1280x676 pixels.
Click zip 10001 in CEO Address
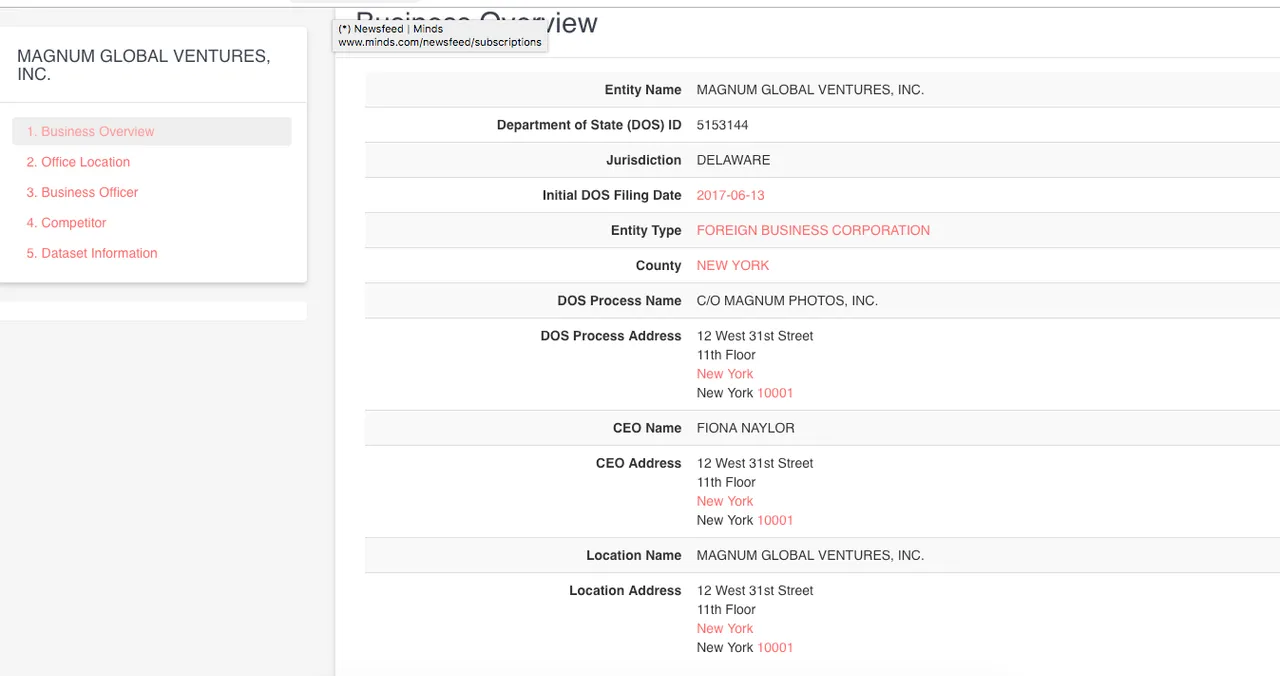click(775, 520)
